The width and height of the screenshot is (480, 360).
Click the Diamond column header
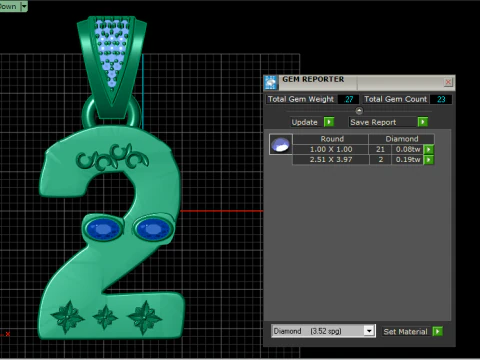(x=402, y=139)
